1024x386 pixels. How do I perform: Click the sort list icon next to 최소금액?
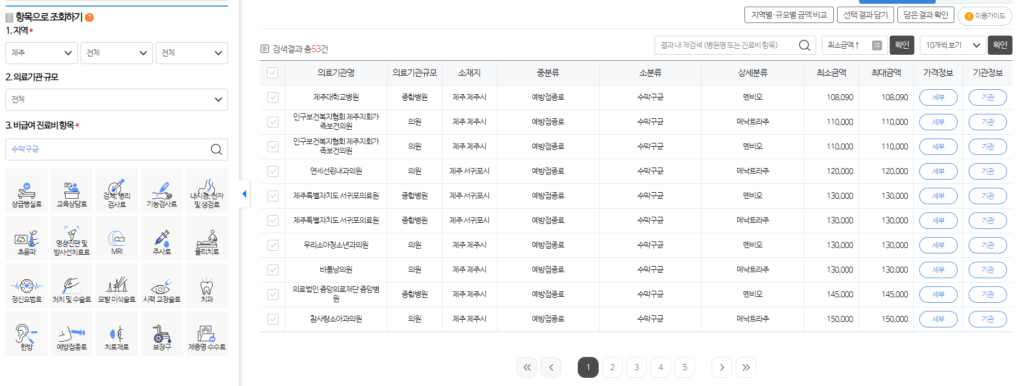click(876, 45)
